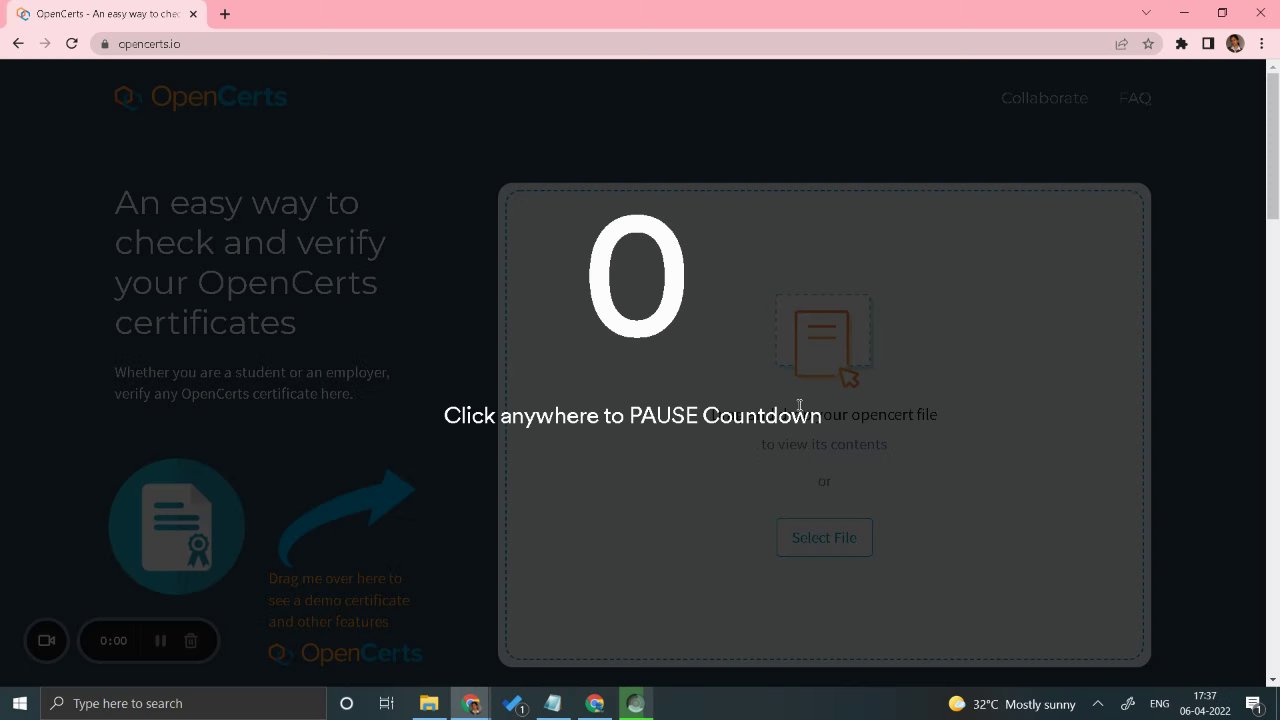Open the Chrome three-dot menu

[x=1264, y=44]
